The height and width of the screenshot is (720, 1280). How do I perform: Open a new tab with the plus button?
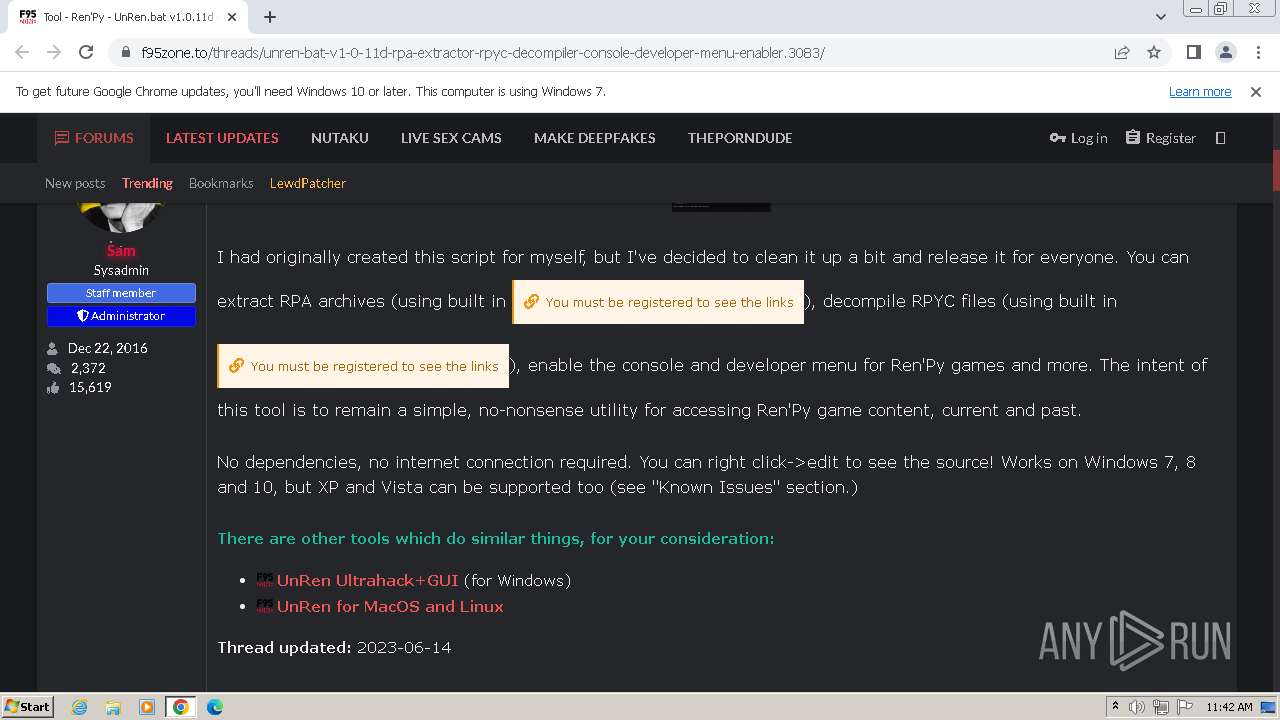pos(270,17)
